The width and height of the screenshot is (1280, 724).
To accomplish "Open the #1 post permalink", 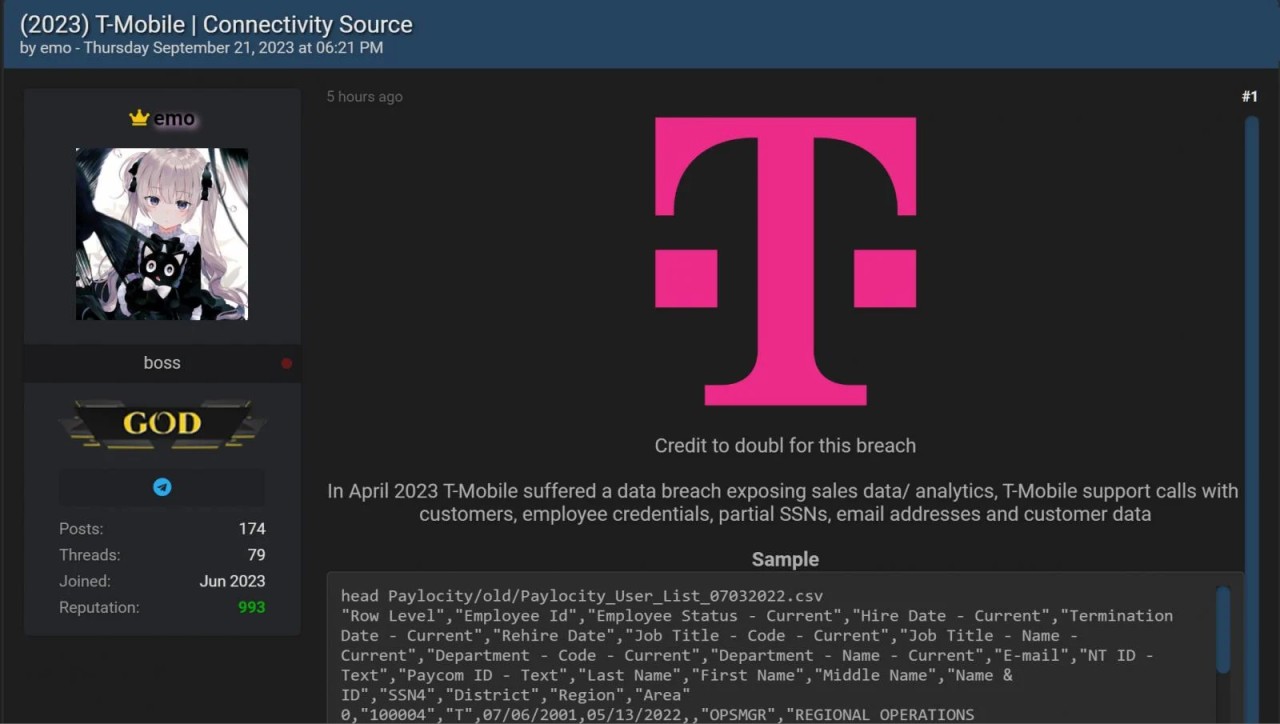I will (1249, 96).
